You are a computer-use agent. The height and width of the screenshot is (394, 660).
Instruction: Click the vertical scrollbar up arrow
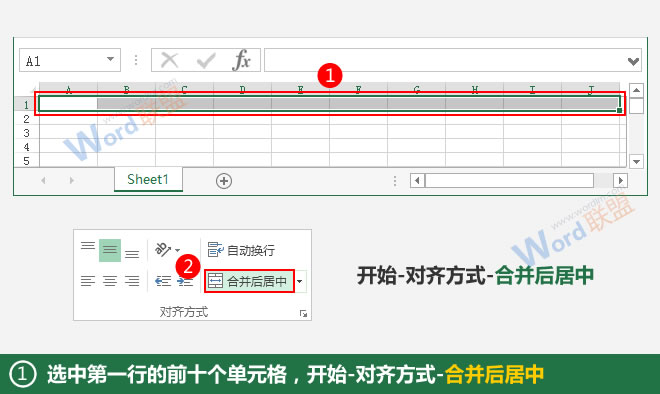[636, 90]
